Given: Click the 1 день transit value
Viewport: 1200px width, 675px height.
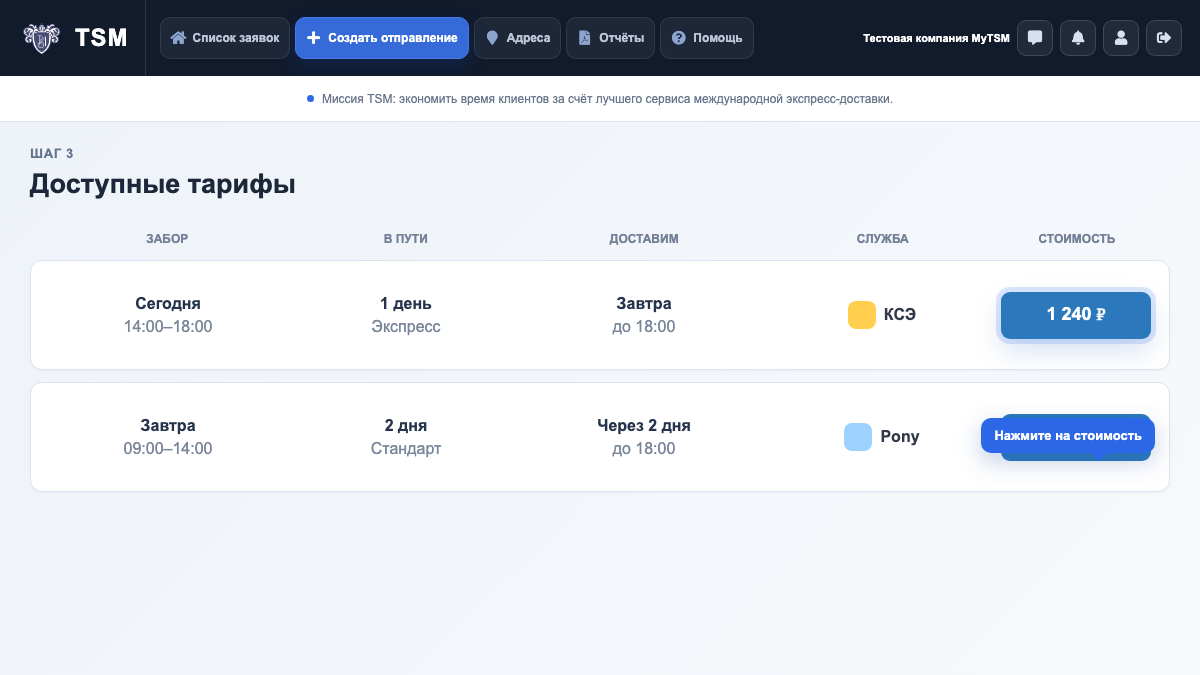Looking at the screenshot, I should click(406, 304).
